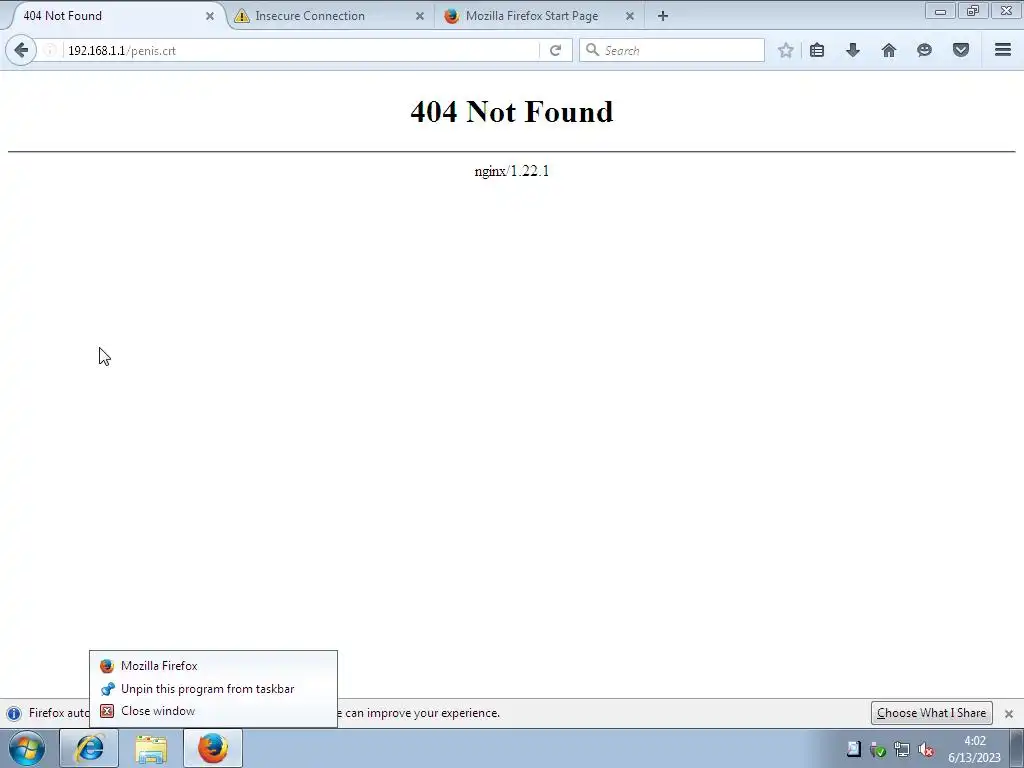Click the security shield tray icon
This screenshot has height=768, width=1024.
click(x=878, y=750)
